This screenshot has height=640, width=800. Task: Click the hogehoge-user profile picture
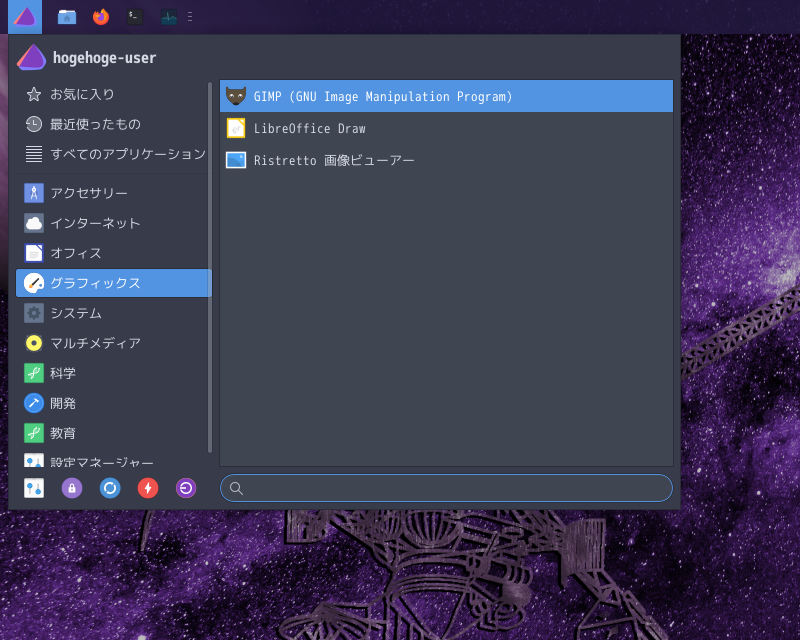[x=32, y=57]
